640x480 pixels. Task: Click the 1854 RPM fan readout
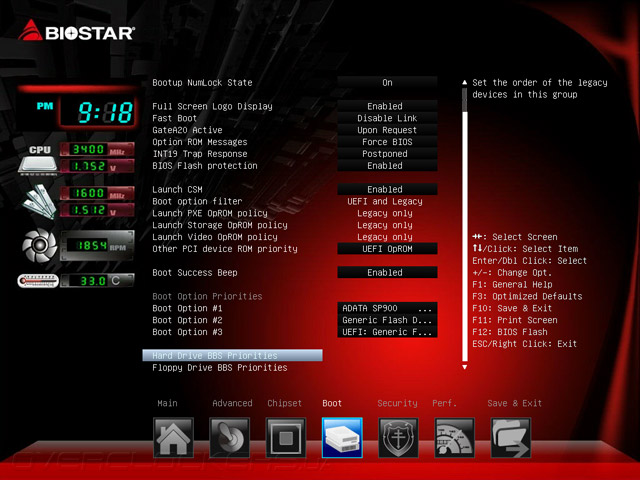(x=97, y=245)
